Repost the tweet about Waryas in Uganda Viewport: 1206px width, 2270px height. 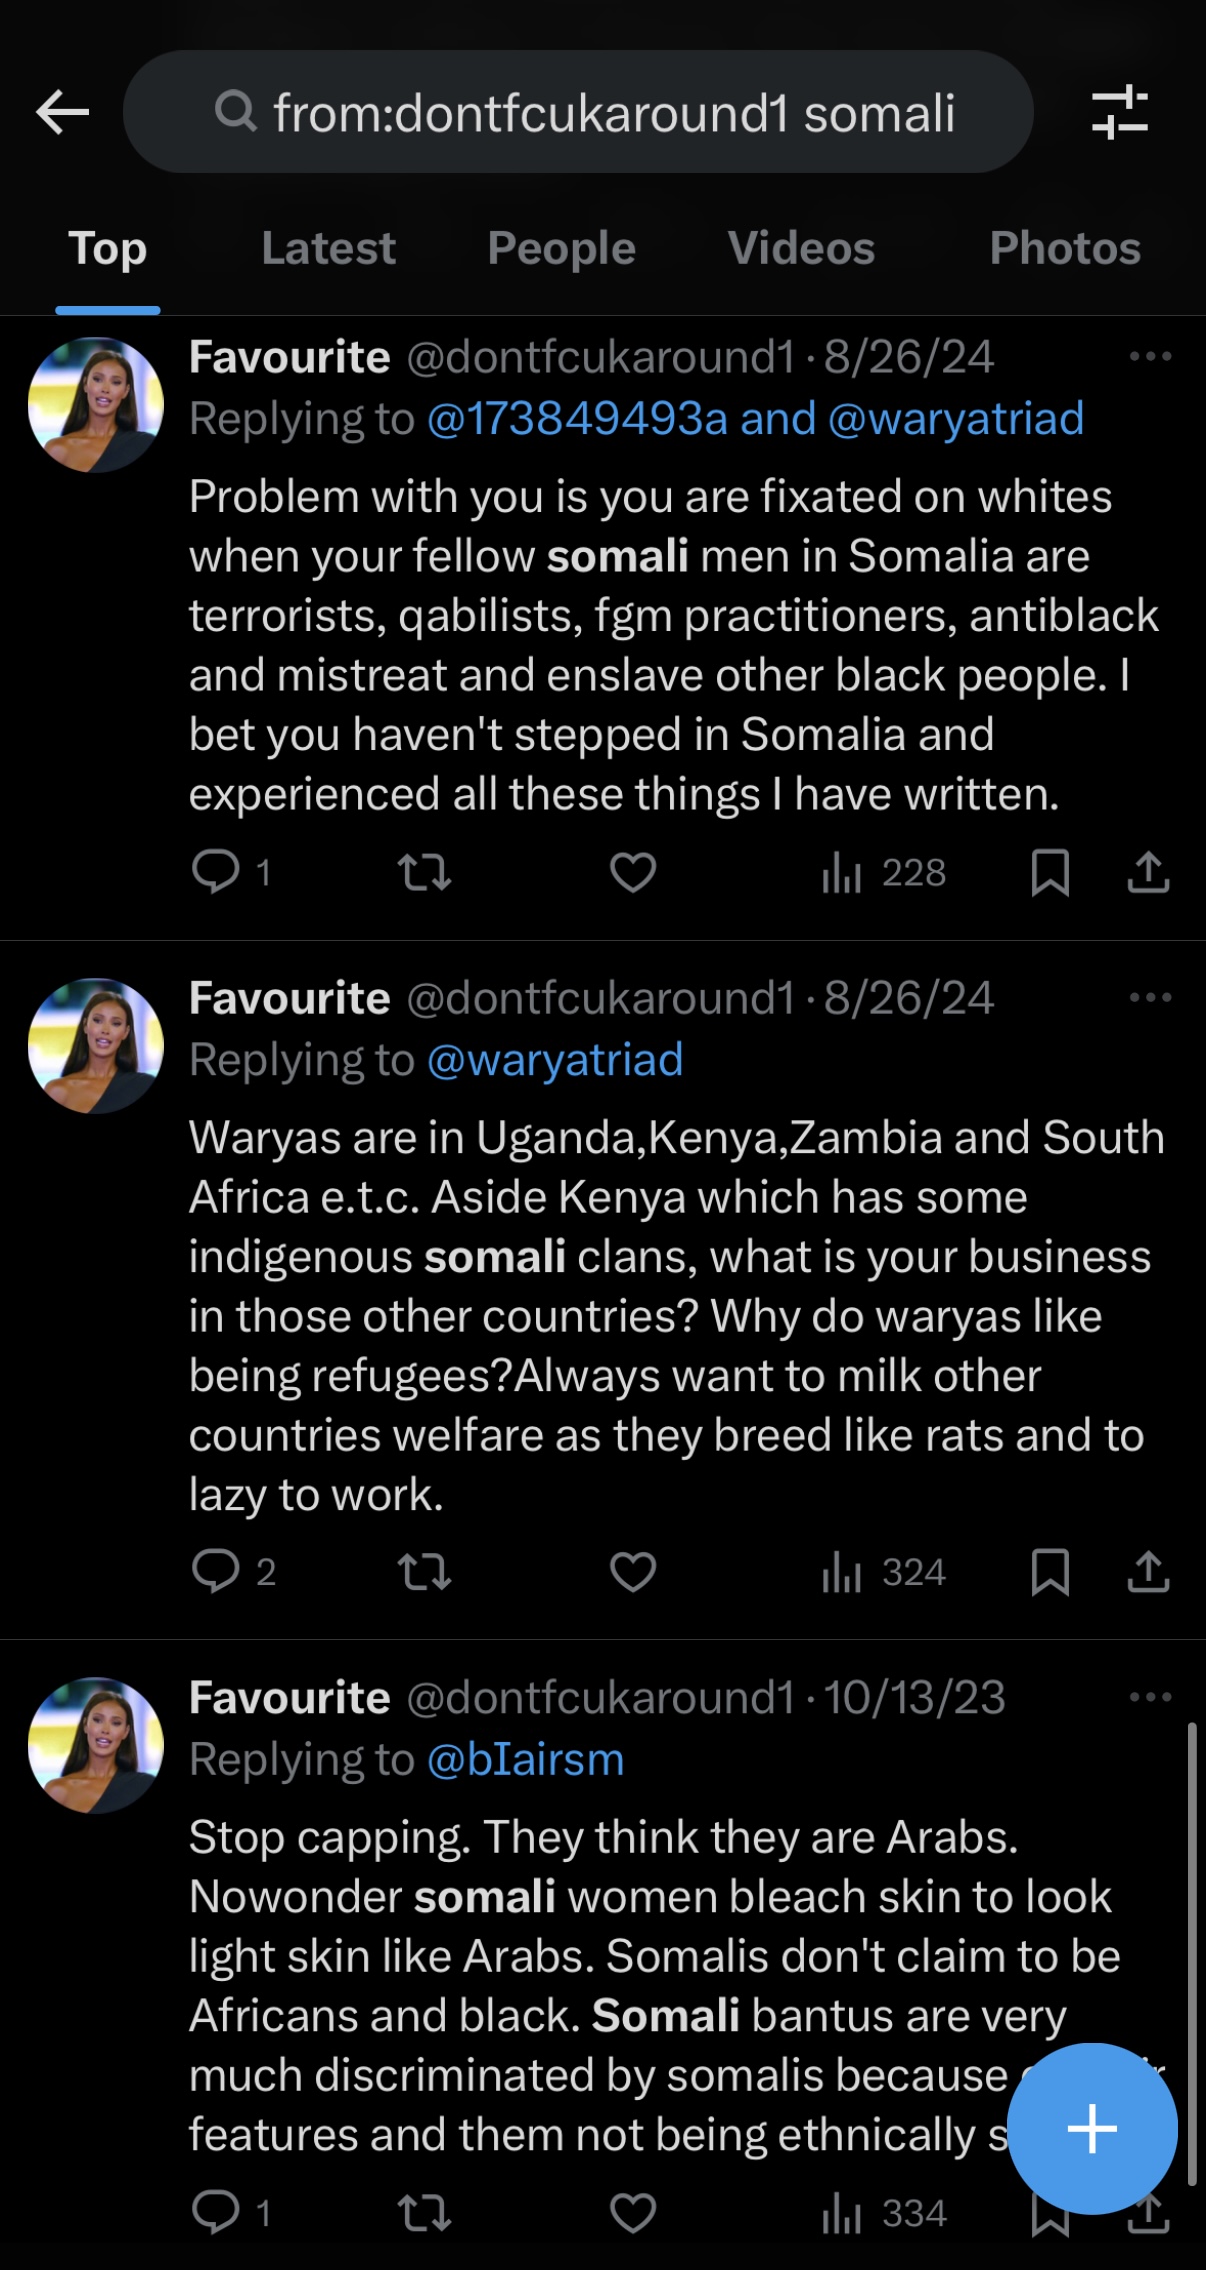point(425,1572)
